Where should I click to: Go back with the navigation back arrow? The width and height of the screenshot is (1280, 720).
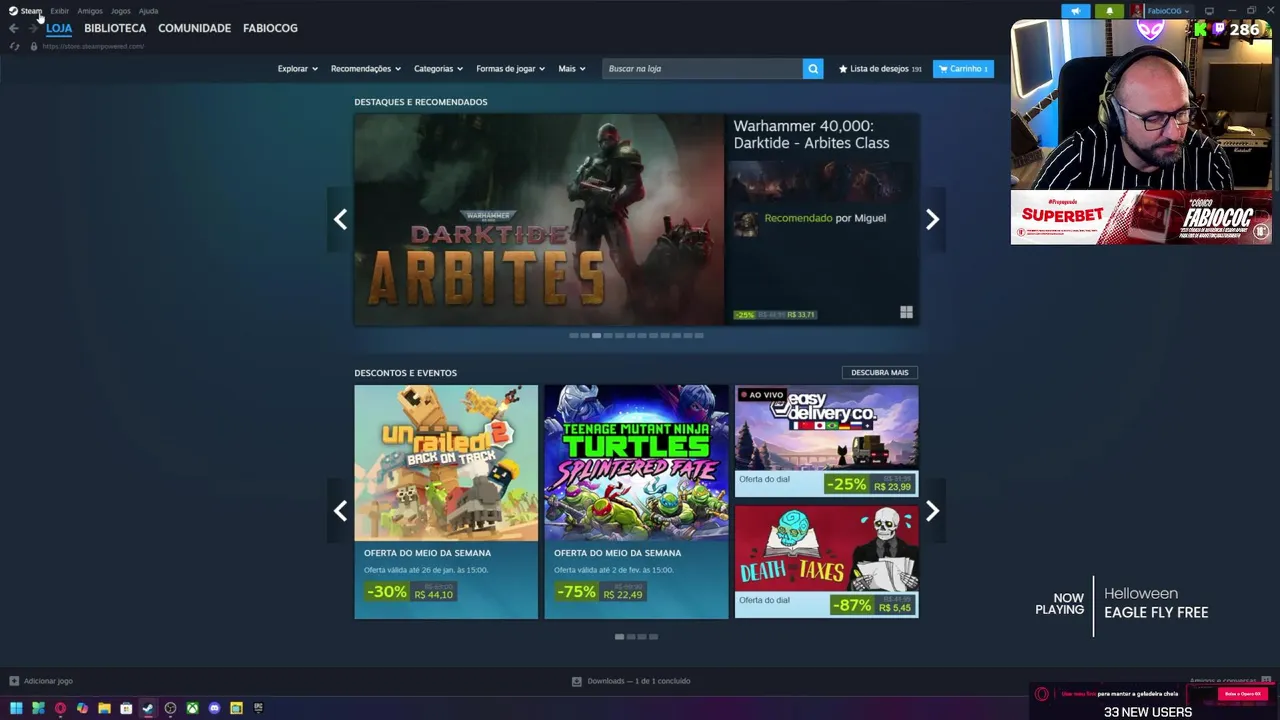pos(14,28)
